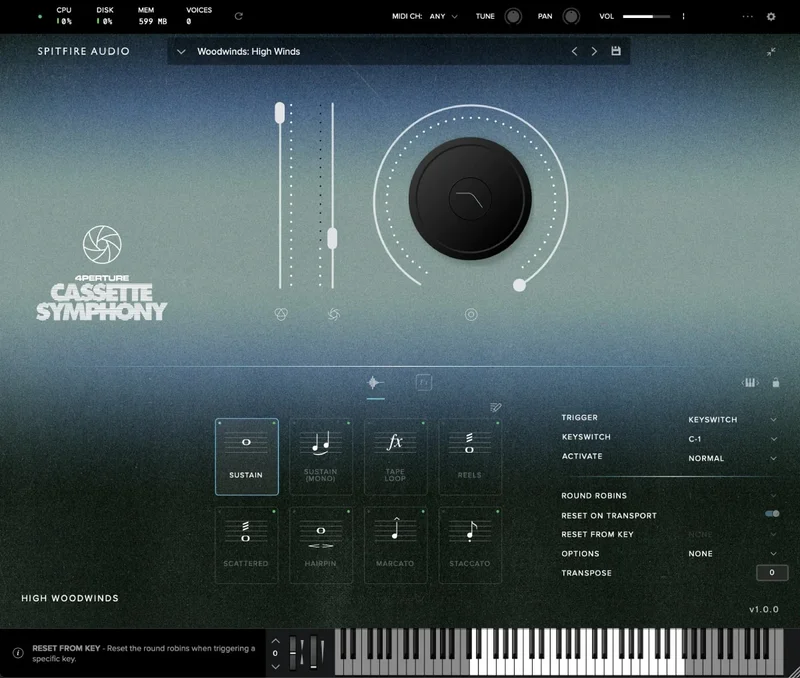This screenshot has width=800, height=678.
Task: Click the TUNE knob in the top bar
Action: [x=513, y=16]
